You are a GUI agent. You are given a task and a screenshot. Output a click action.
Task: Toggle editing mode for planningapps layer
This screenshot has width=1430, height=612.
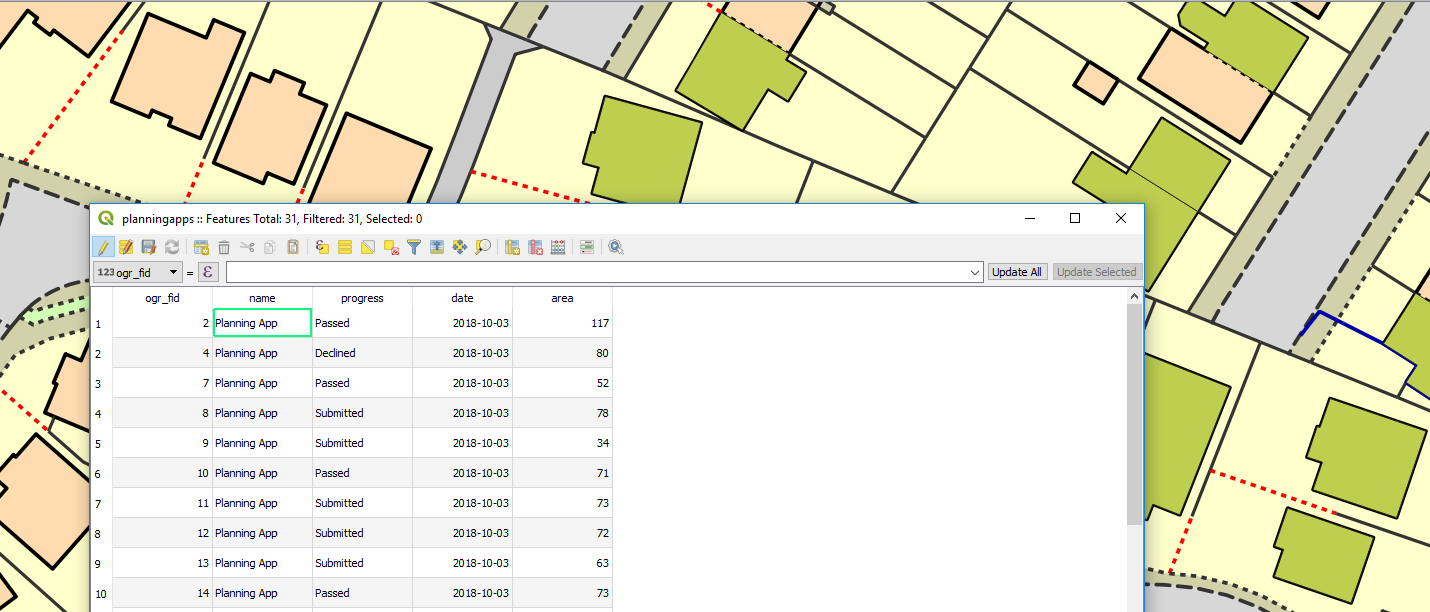[x=102, y=247]
